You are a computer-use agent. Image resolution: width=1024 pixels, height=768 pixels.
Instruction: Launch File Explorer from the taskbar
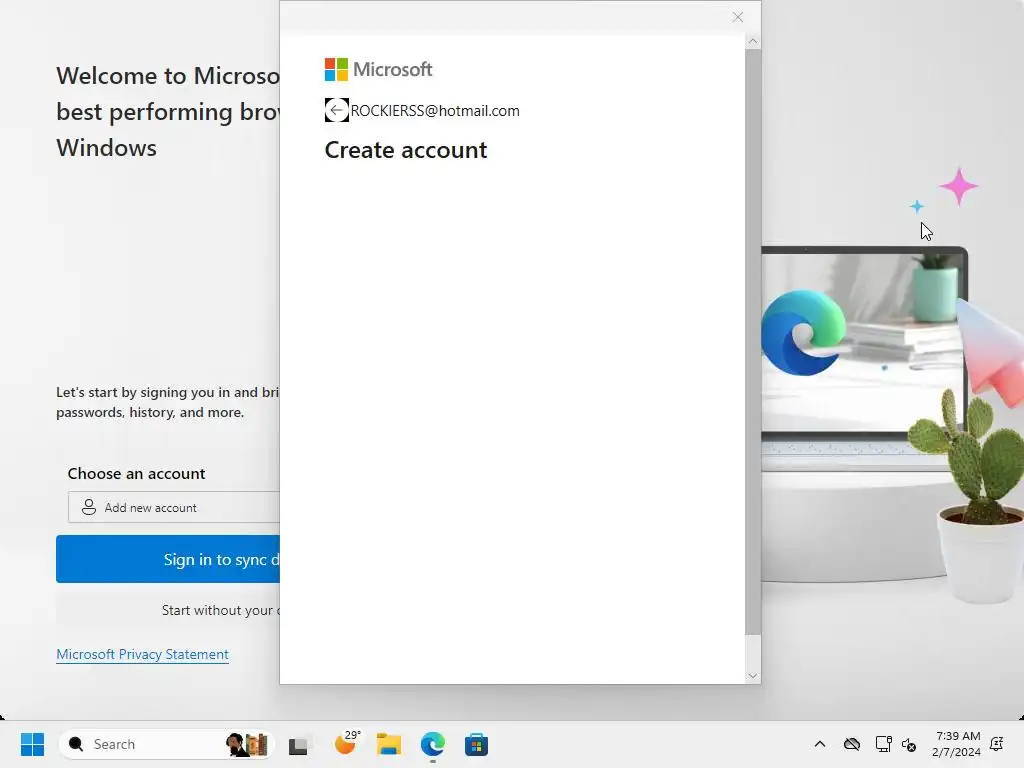click(389, 744)
